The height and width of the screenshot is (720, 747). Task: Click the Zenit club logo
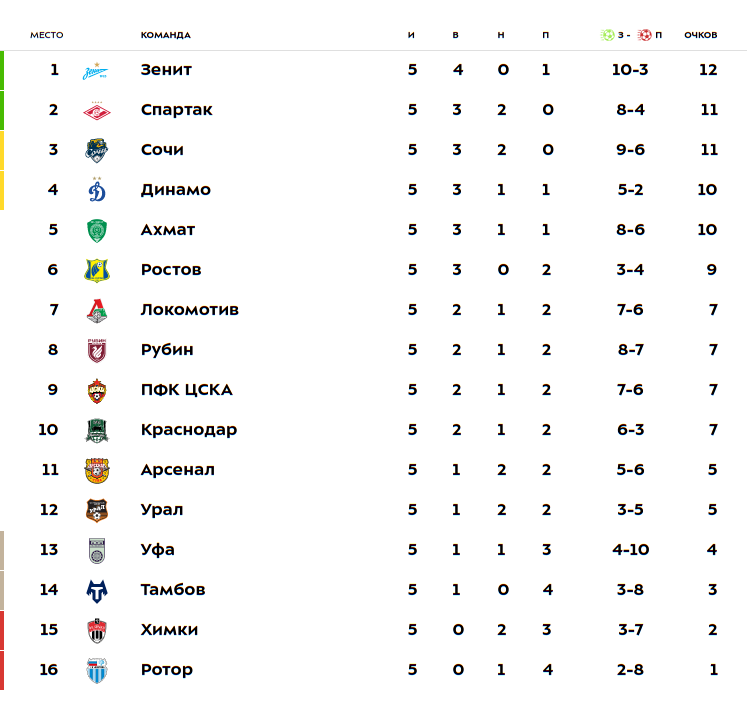96,71
